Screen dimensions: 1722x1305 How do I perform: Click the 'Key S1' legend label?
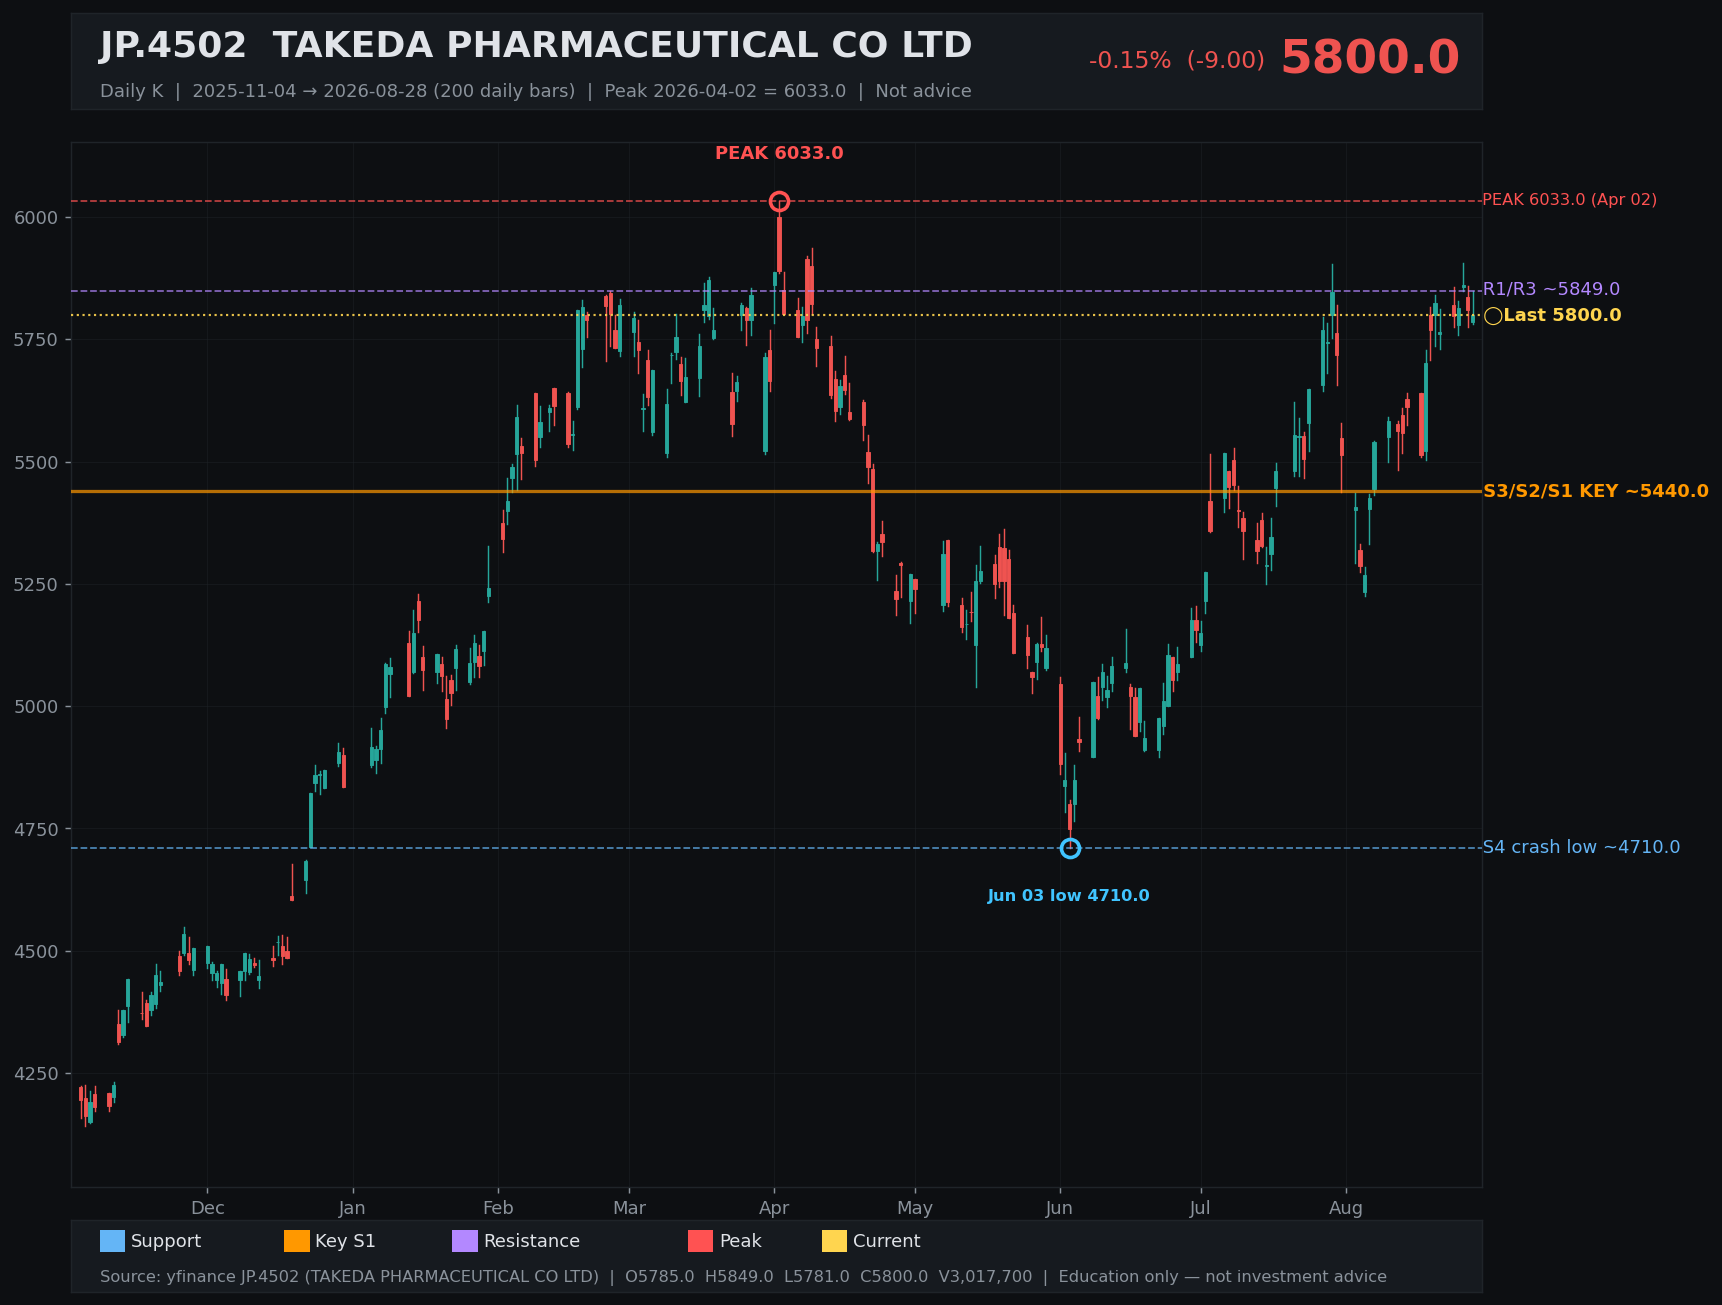[345, 1241]
